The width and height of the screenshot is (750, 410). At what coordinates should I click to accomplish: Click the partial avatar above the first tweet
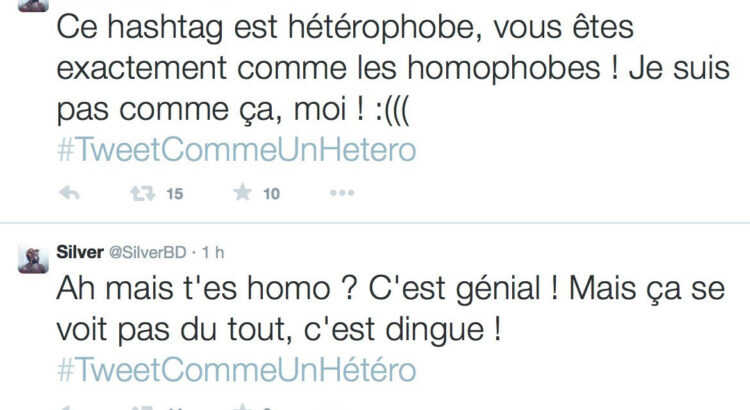(33, 4)
